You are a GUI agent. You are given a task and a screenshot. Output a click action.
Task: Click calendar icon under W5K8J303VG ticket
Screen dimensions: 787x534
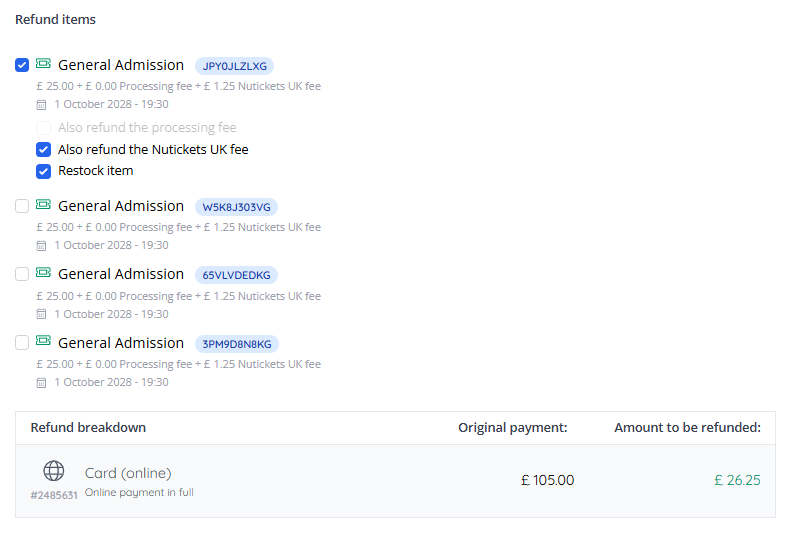pos(41,245)
